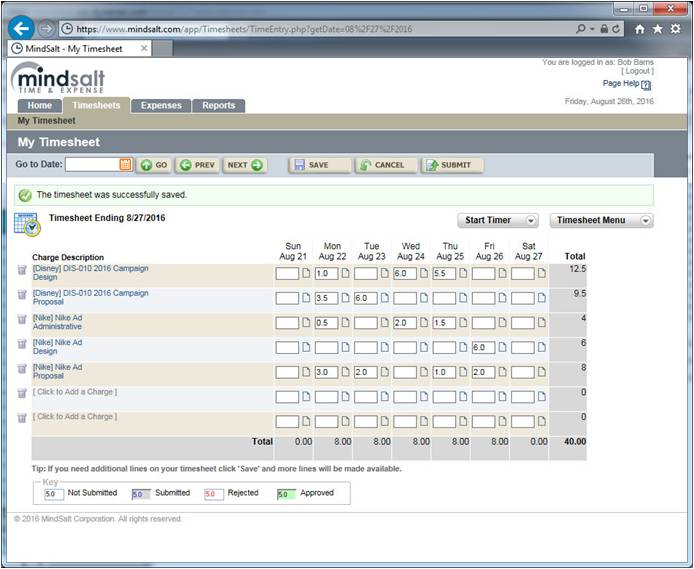Click the Logout link
This screenshot has height=569, width=694.
[637, 71]
